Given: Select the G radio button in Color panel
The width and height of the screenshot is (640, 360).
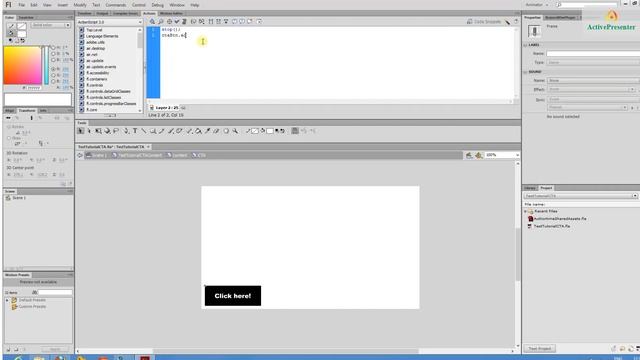Looking at the screenshot, I should pyautogui.click(x=53, y=75).
